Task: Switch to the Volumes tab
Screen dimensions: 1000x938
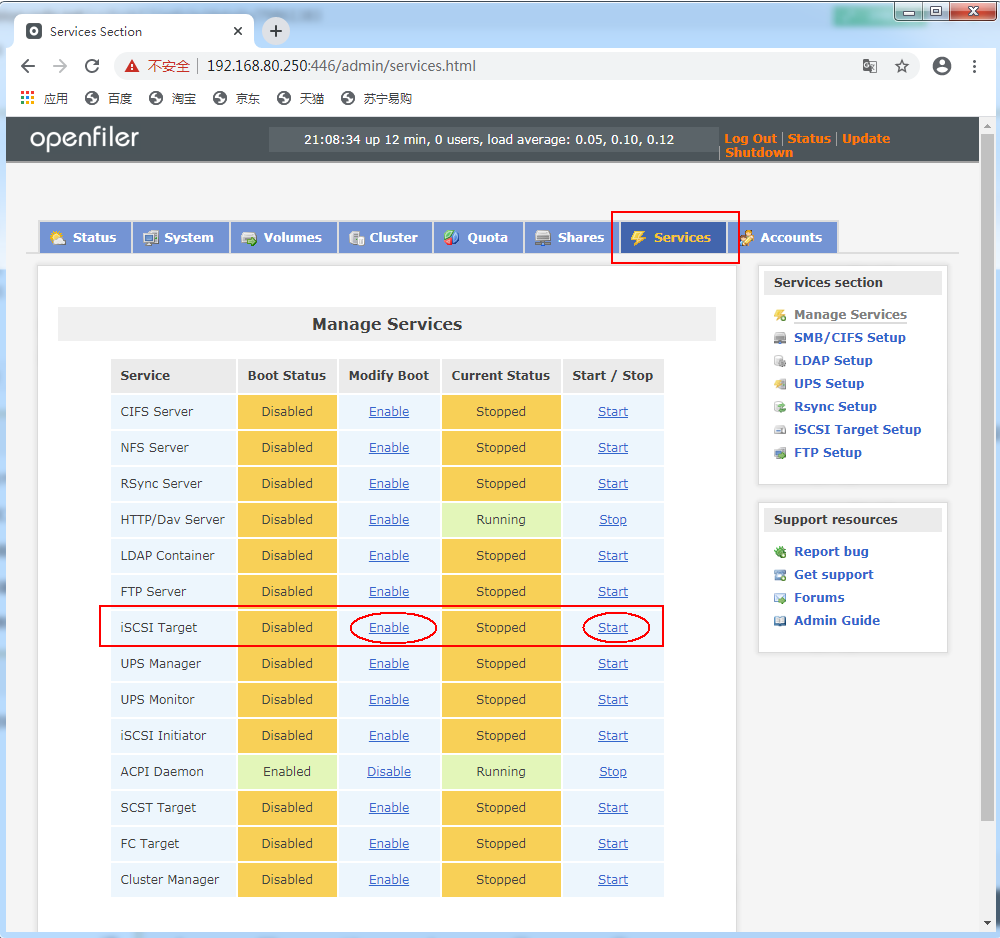Action: 288,237
